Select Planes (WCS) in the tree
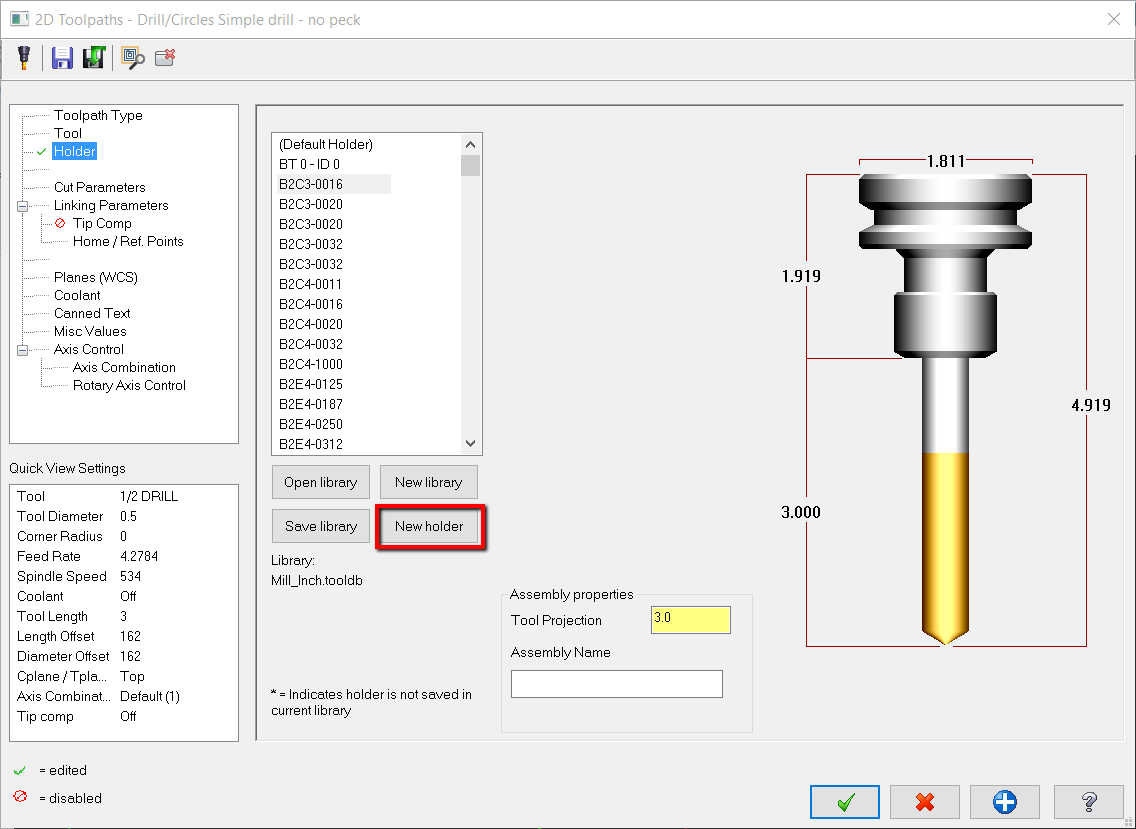The image size is (1136, 829). (x=96, y=278)
